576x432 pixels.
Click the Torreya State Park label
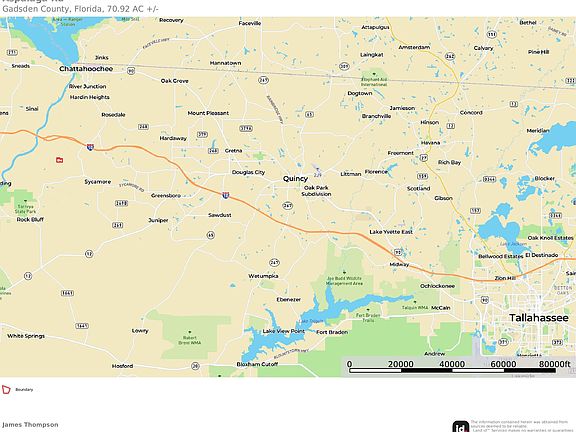(25, 209)
